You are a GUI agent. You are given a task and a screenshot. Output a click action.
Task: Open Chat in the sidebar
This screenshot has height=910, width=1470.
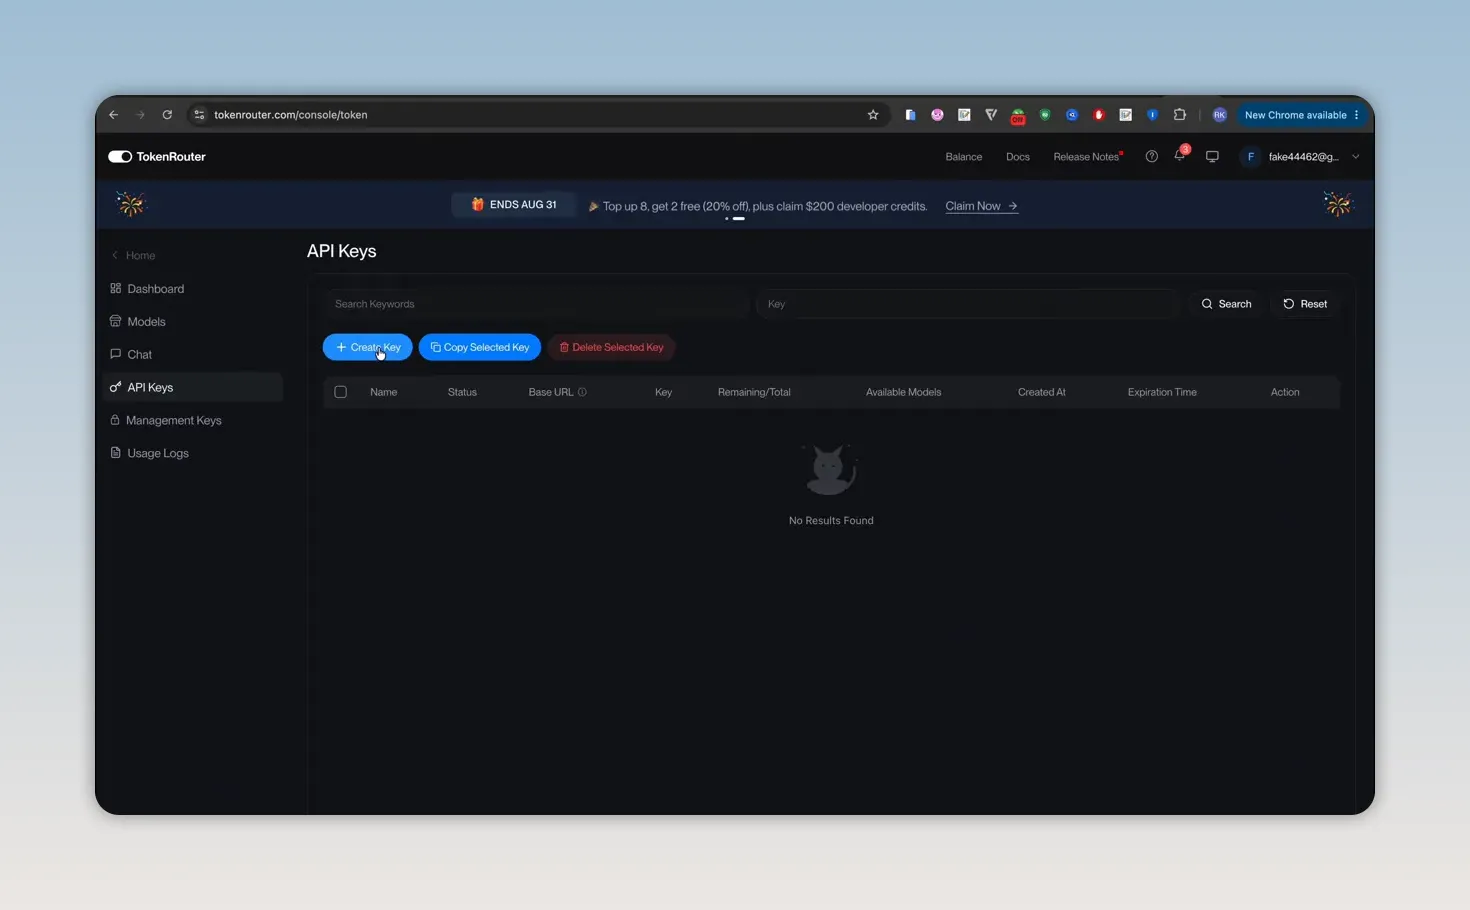click(x=192, y=355)
